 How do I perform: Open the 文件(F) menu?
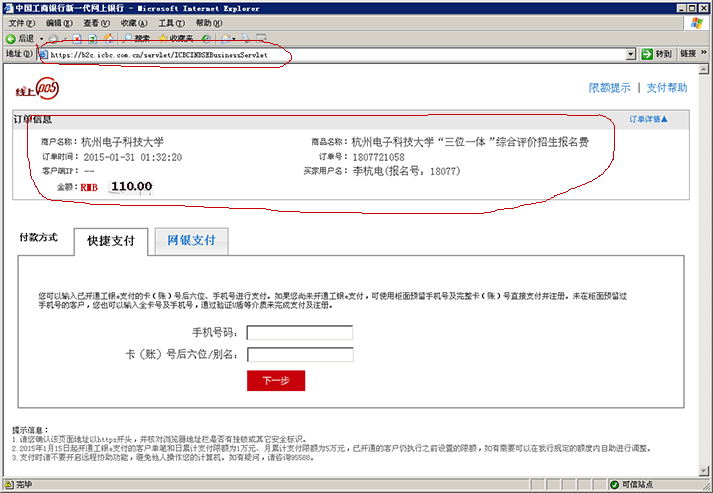[x=21, y=23]
